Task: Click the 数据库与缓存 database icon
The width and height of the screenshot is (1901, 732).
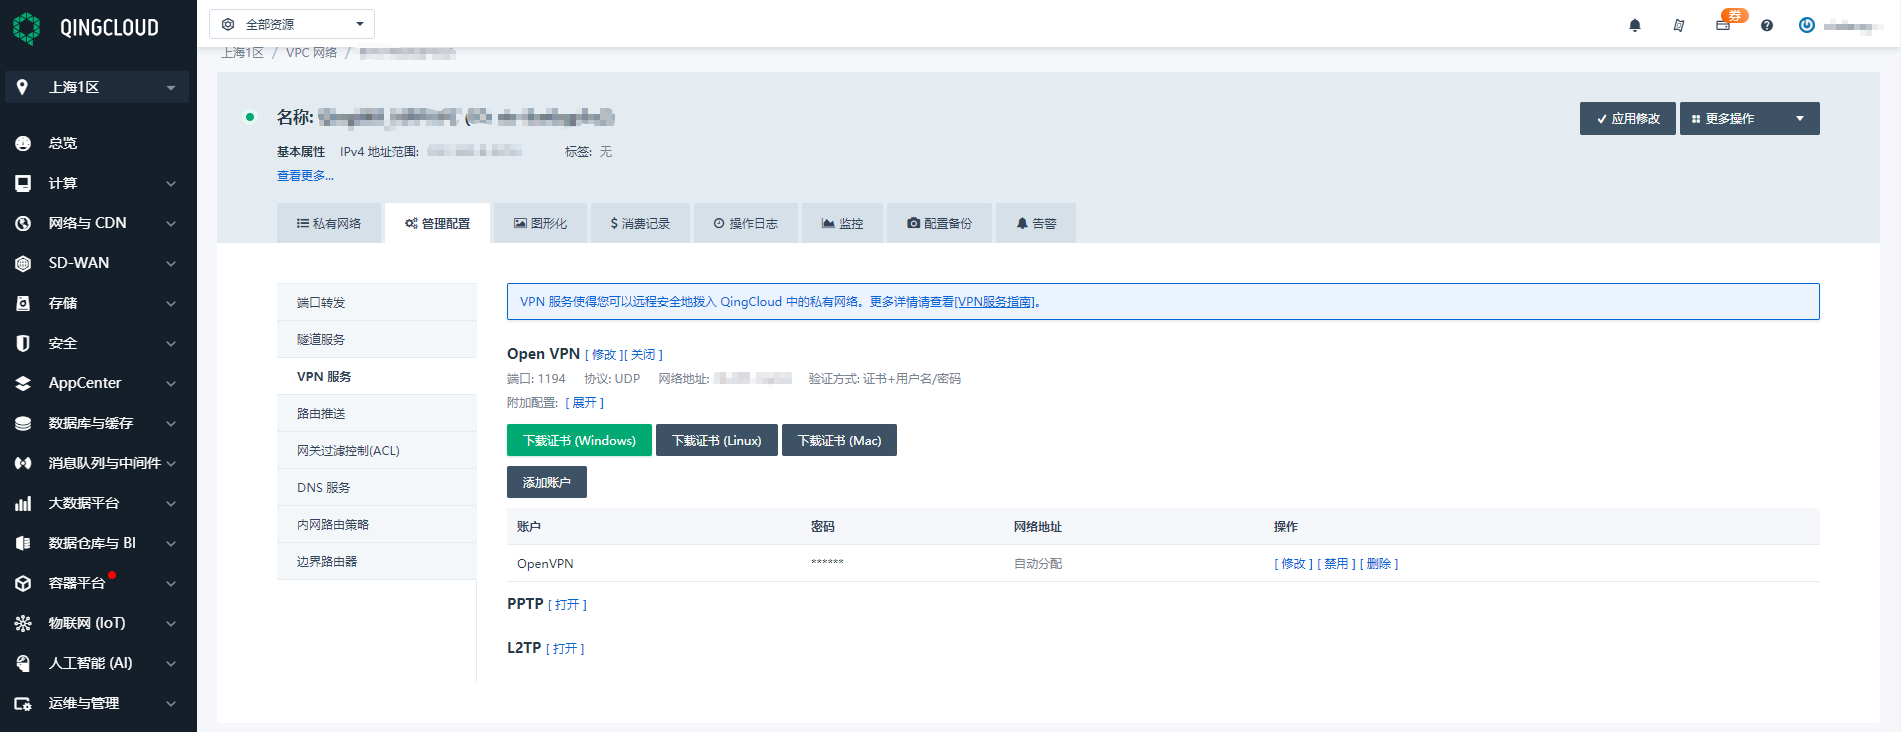Action: [23, 423]
